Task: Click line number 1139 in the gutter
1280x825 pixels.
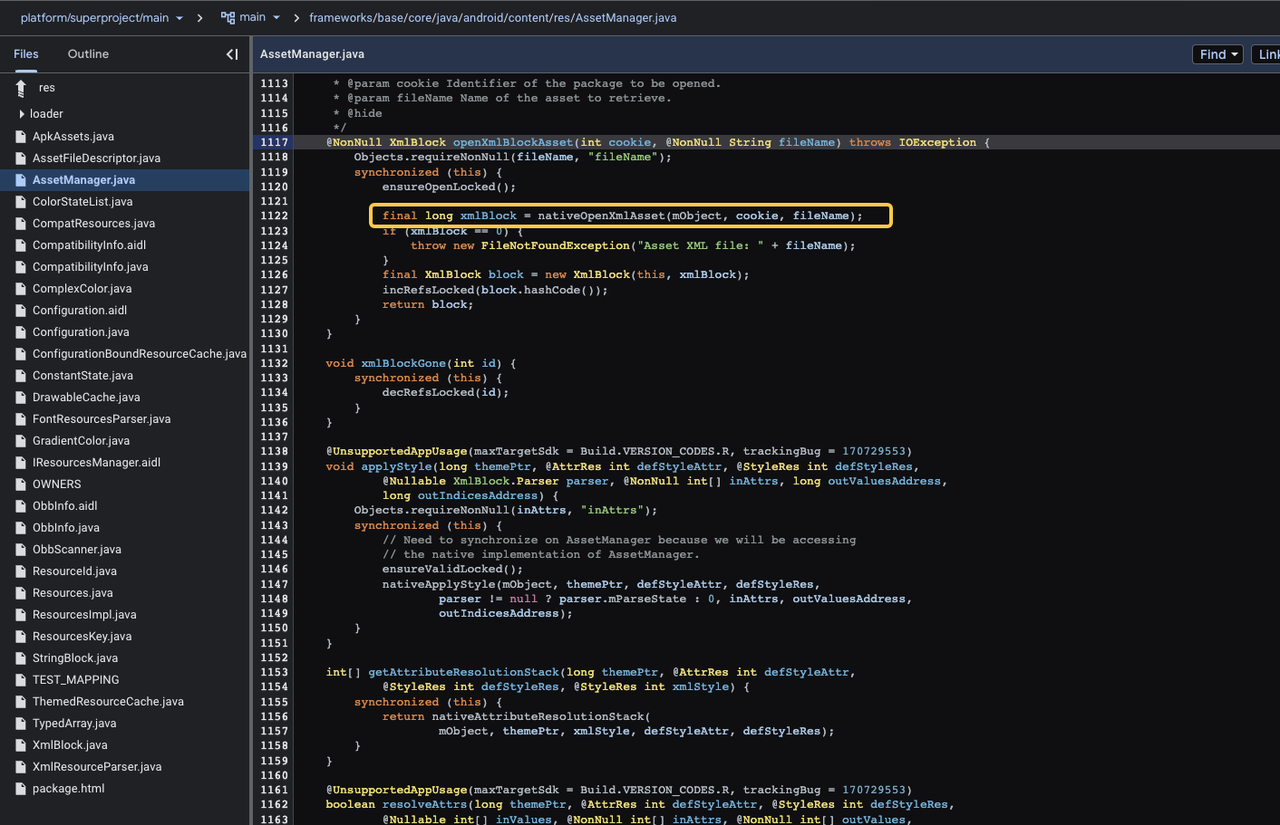Action: coord(274,466)
